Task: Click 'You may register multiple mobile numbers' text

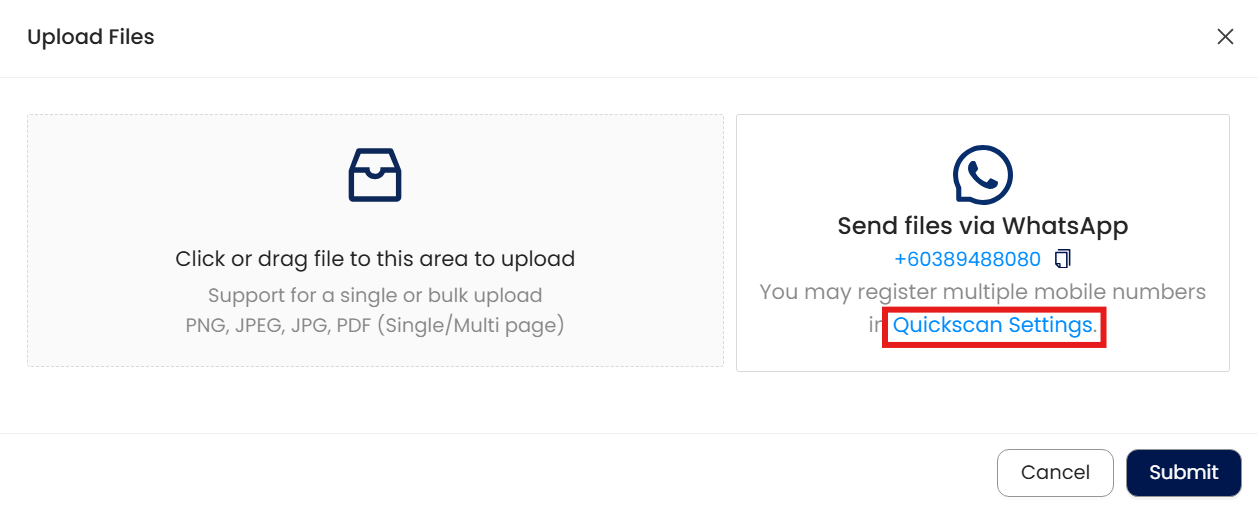Action: [982, 292]
